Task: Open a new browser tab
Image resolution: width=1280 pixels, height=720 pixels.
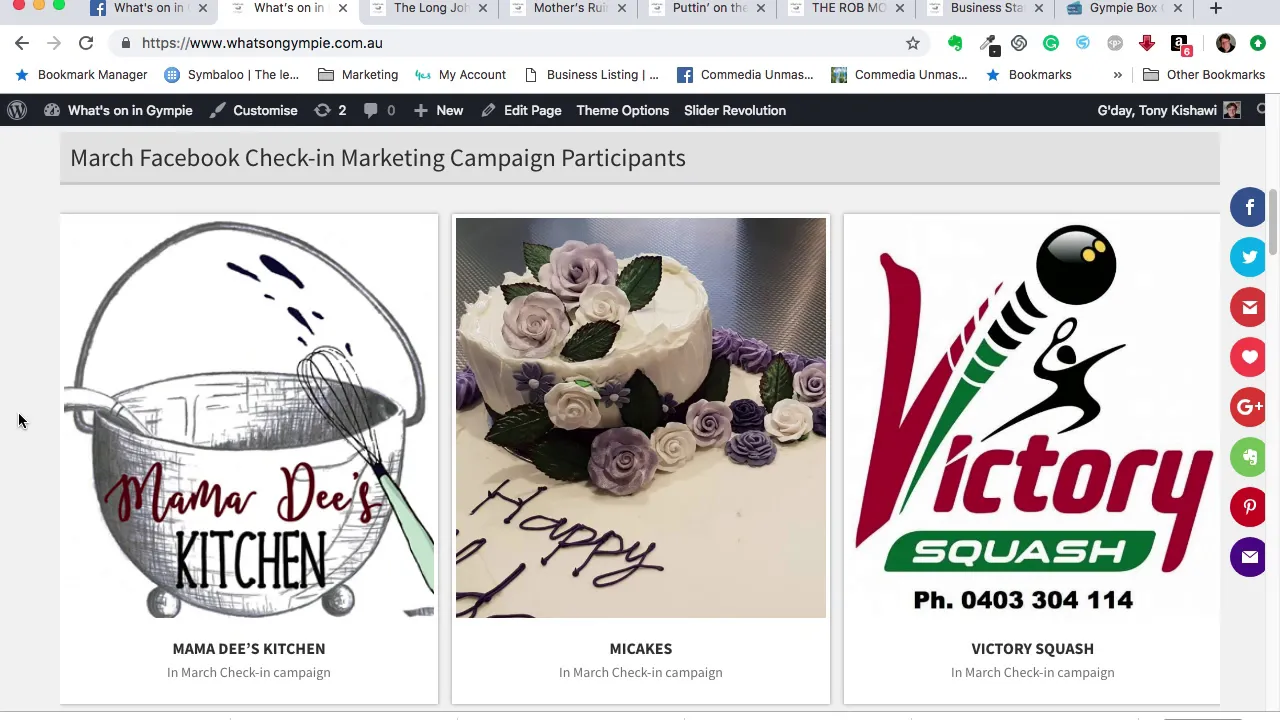Action: [1216, 8]
